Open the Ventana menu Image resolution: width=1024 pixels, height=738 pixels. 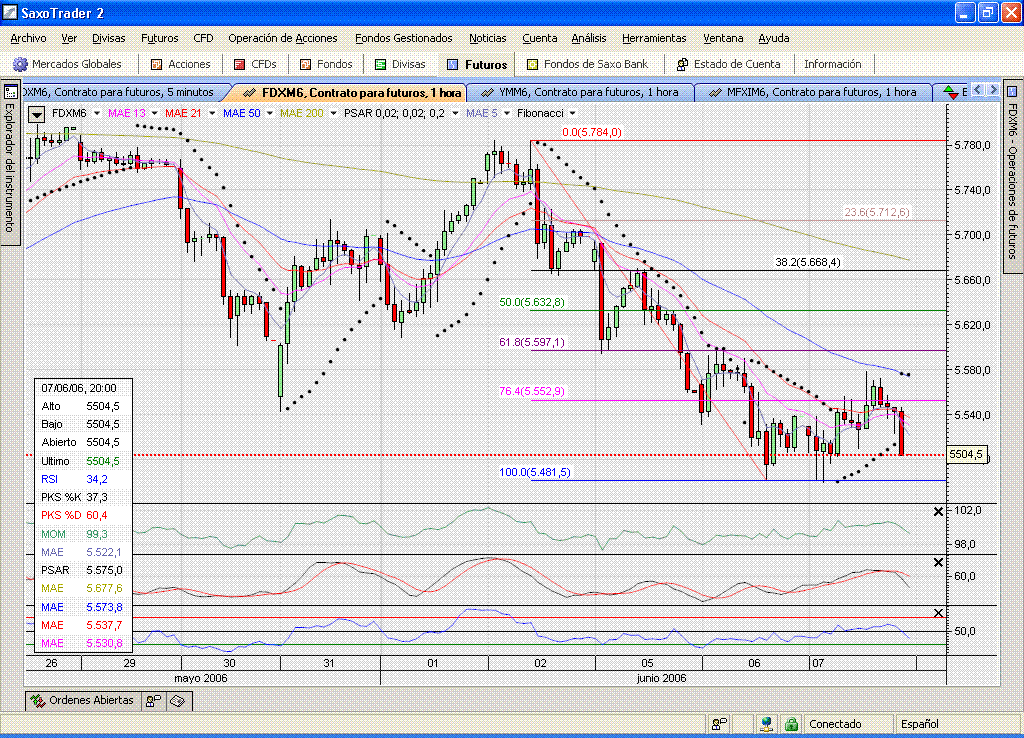[723, 38]
